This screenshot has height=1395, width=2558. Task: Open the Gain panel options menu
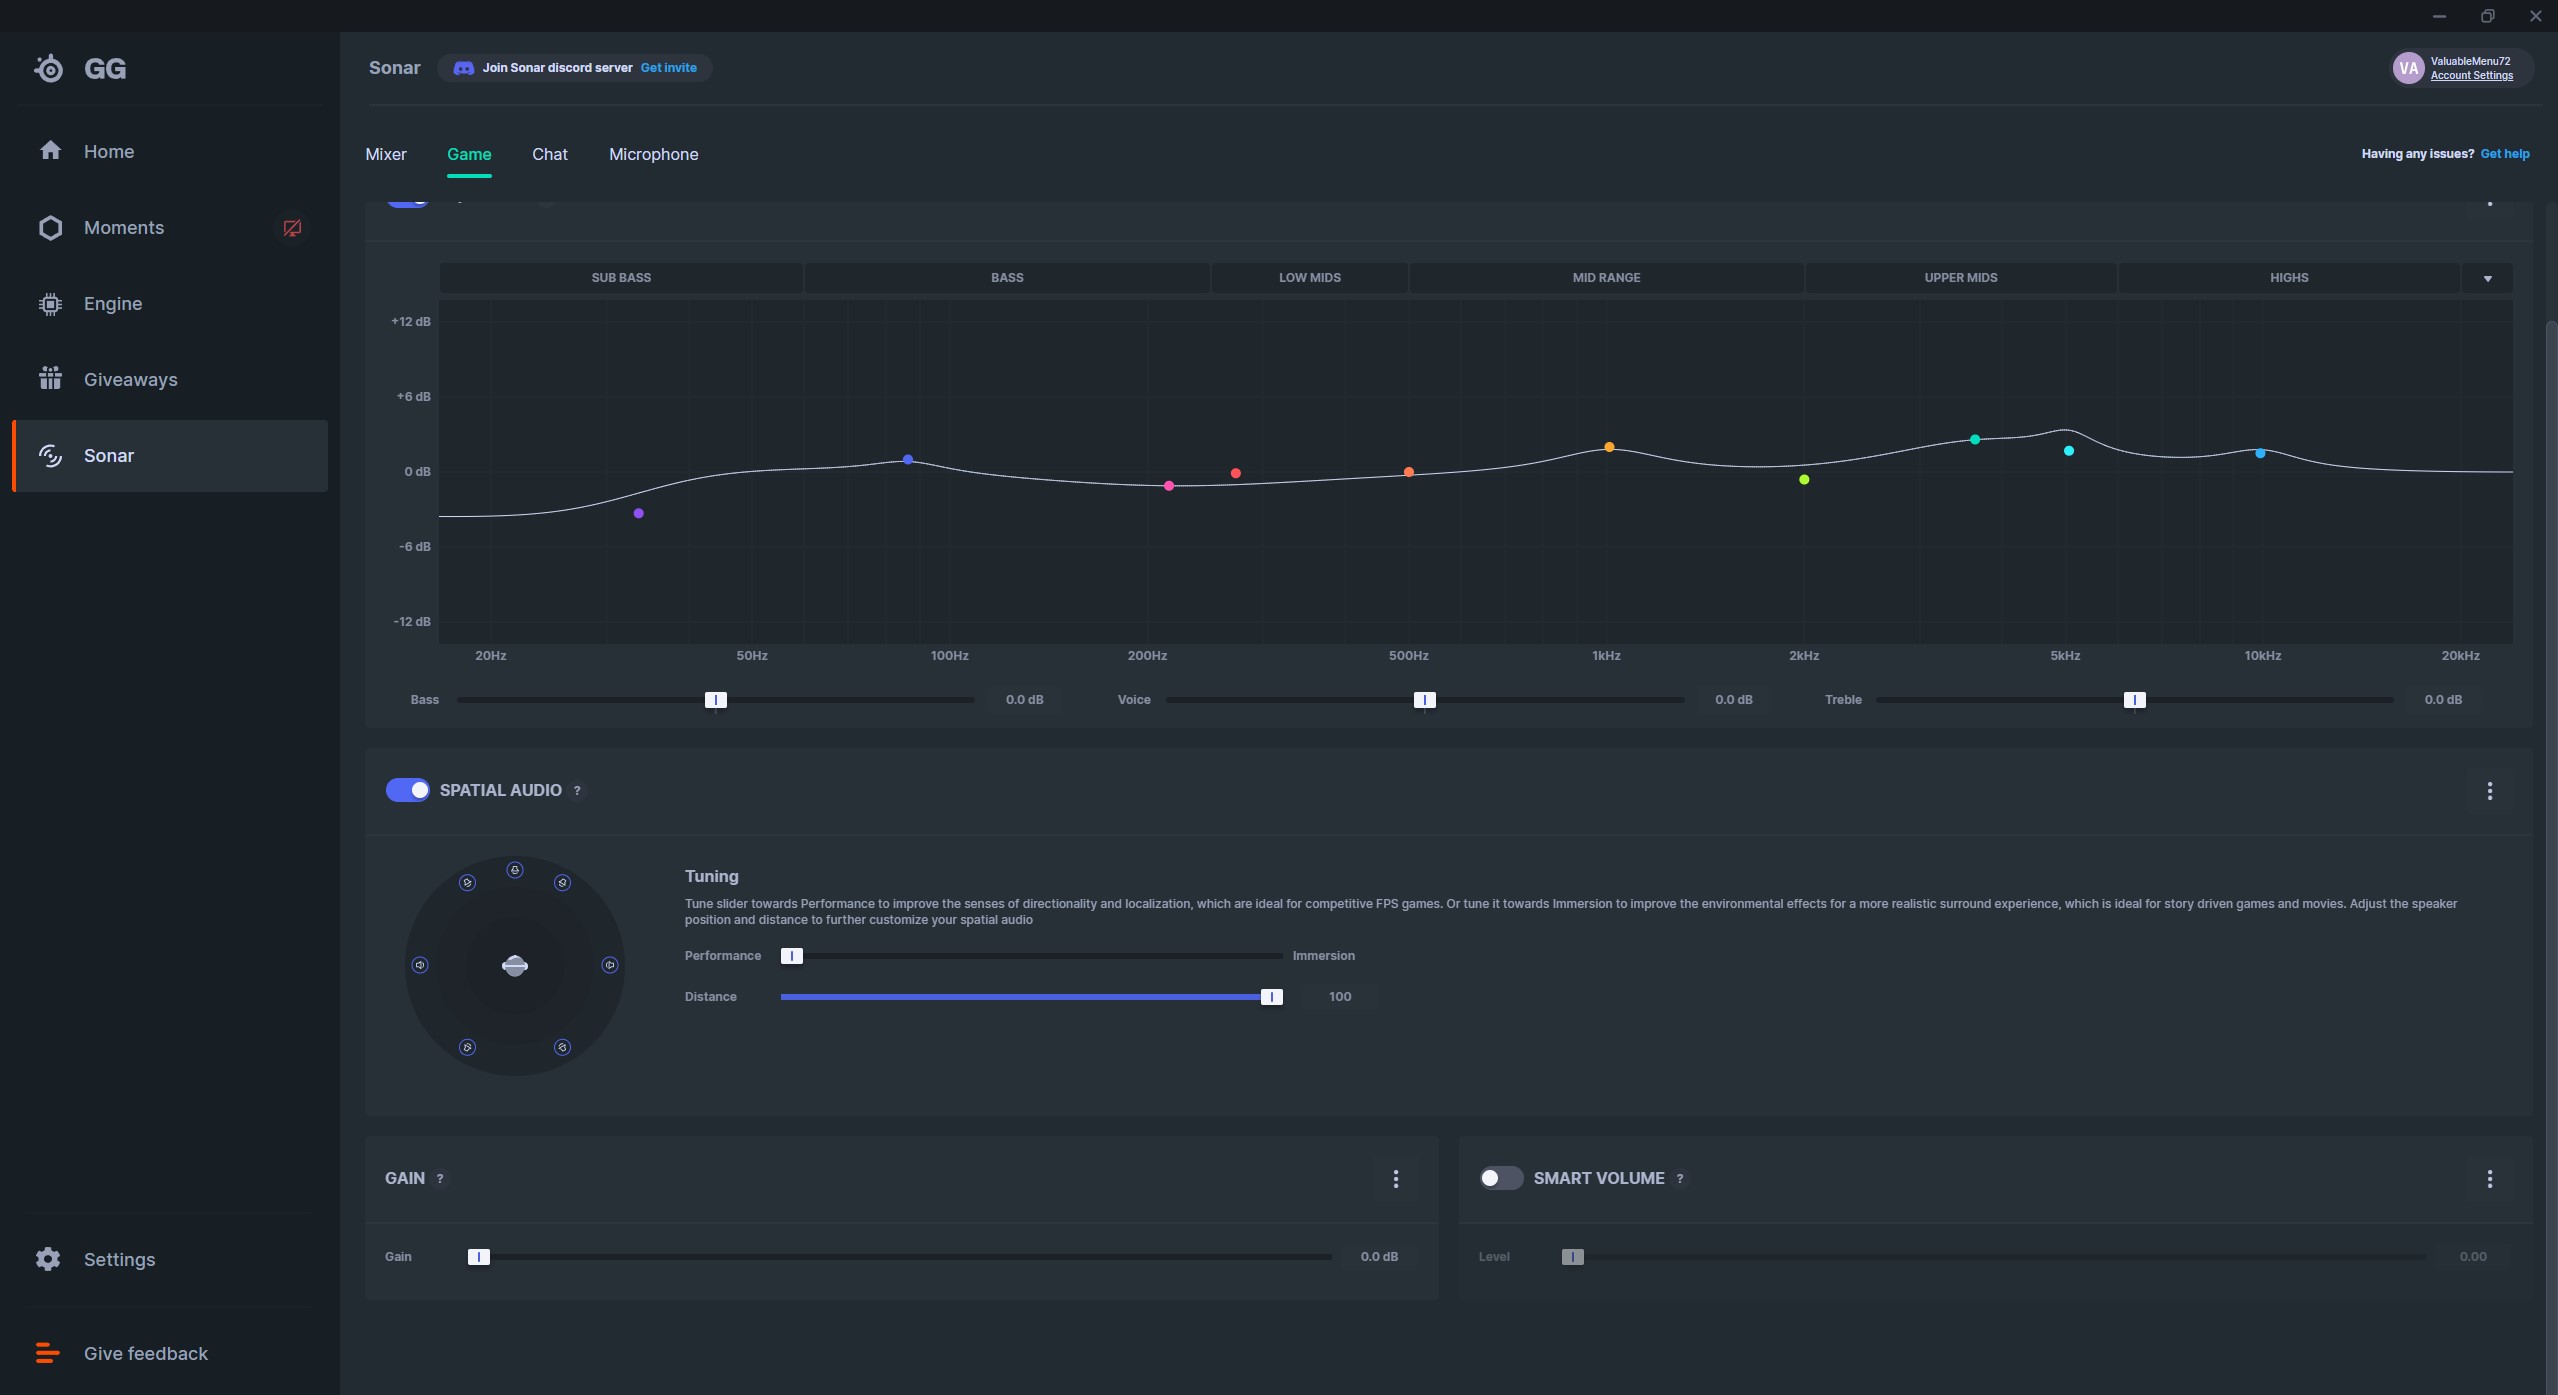1396,1179
